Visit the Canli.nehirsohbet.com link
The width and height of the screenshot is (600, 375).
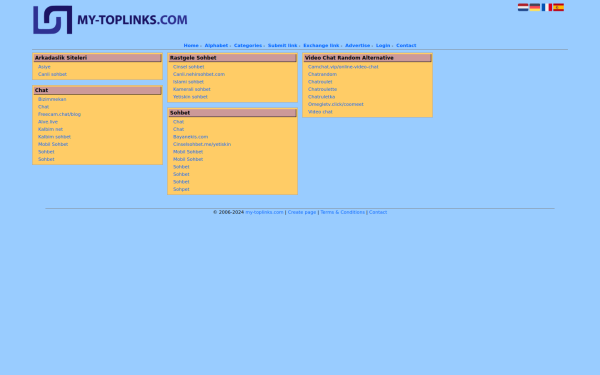coord(199,74)
